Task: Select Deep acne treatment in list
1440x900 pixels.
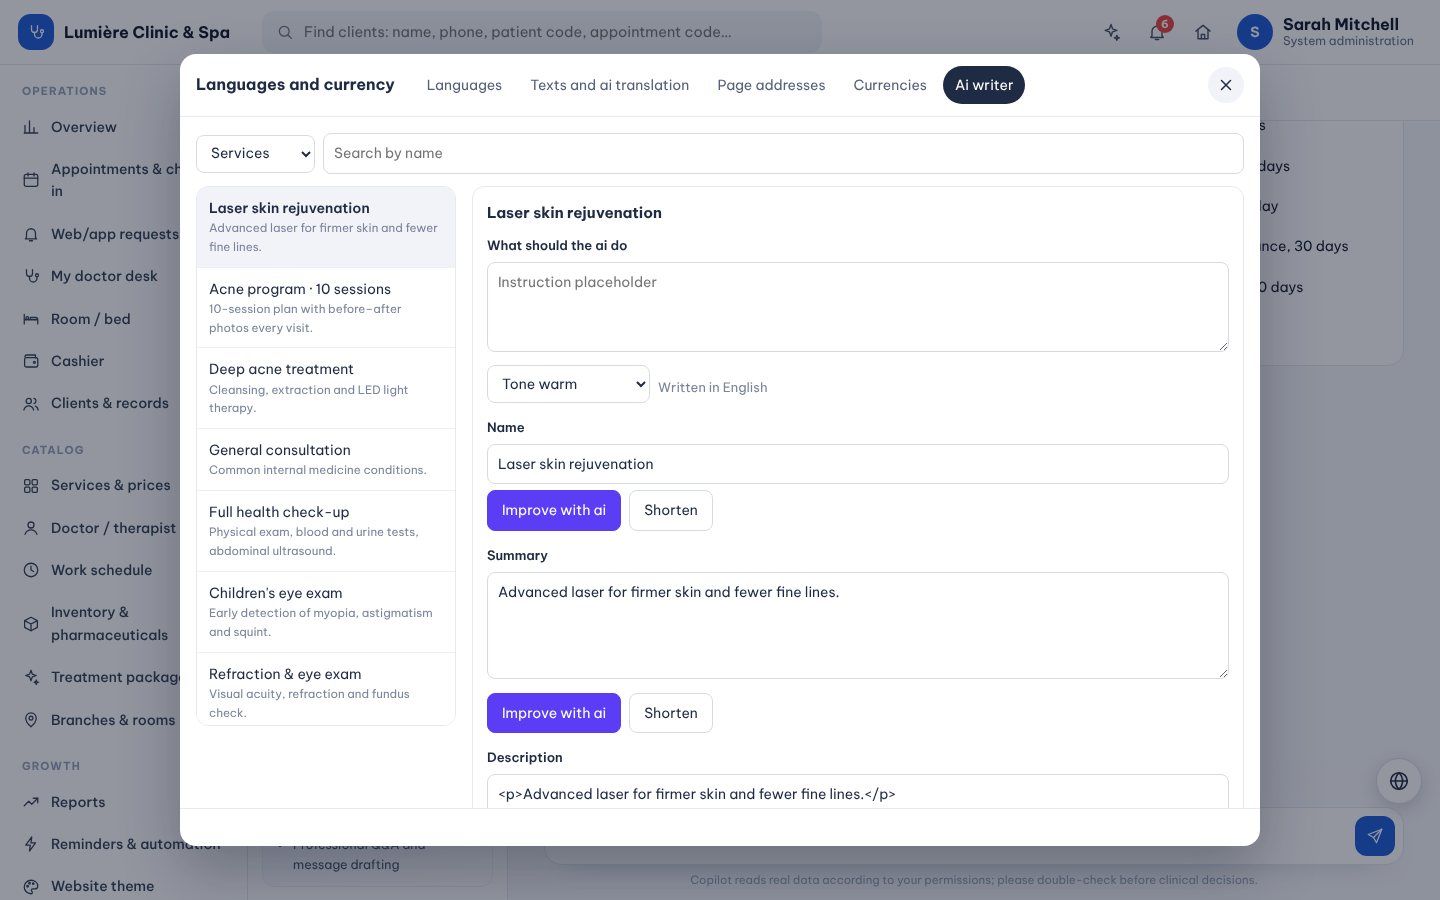Action: (326, 388)
